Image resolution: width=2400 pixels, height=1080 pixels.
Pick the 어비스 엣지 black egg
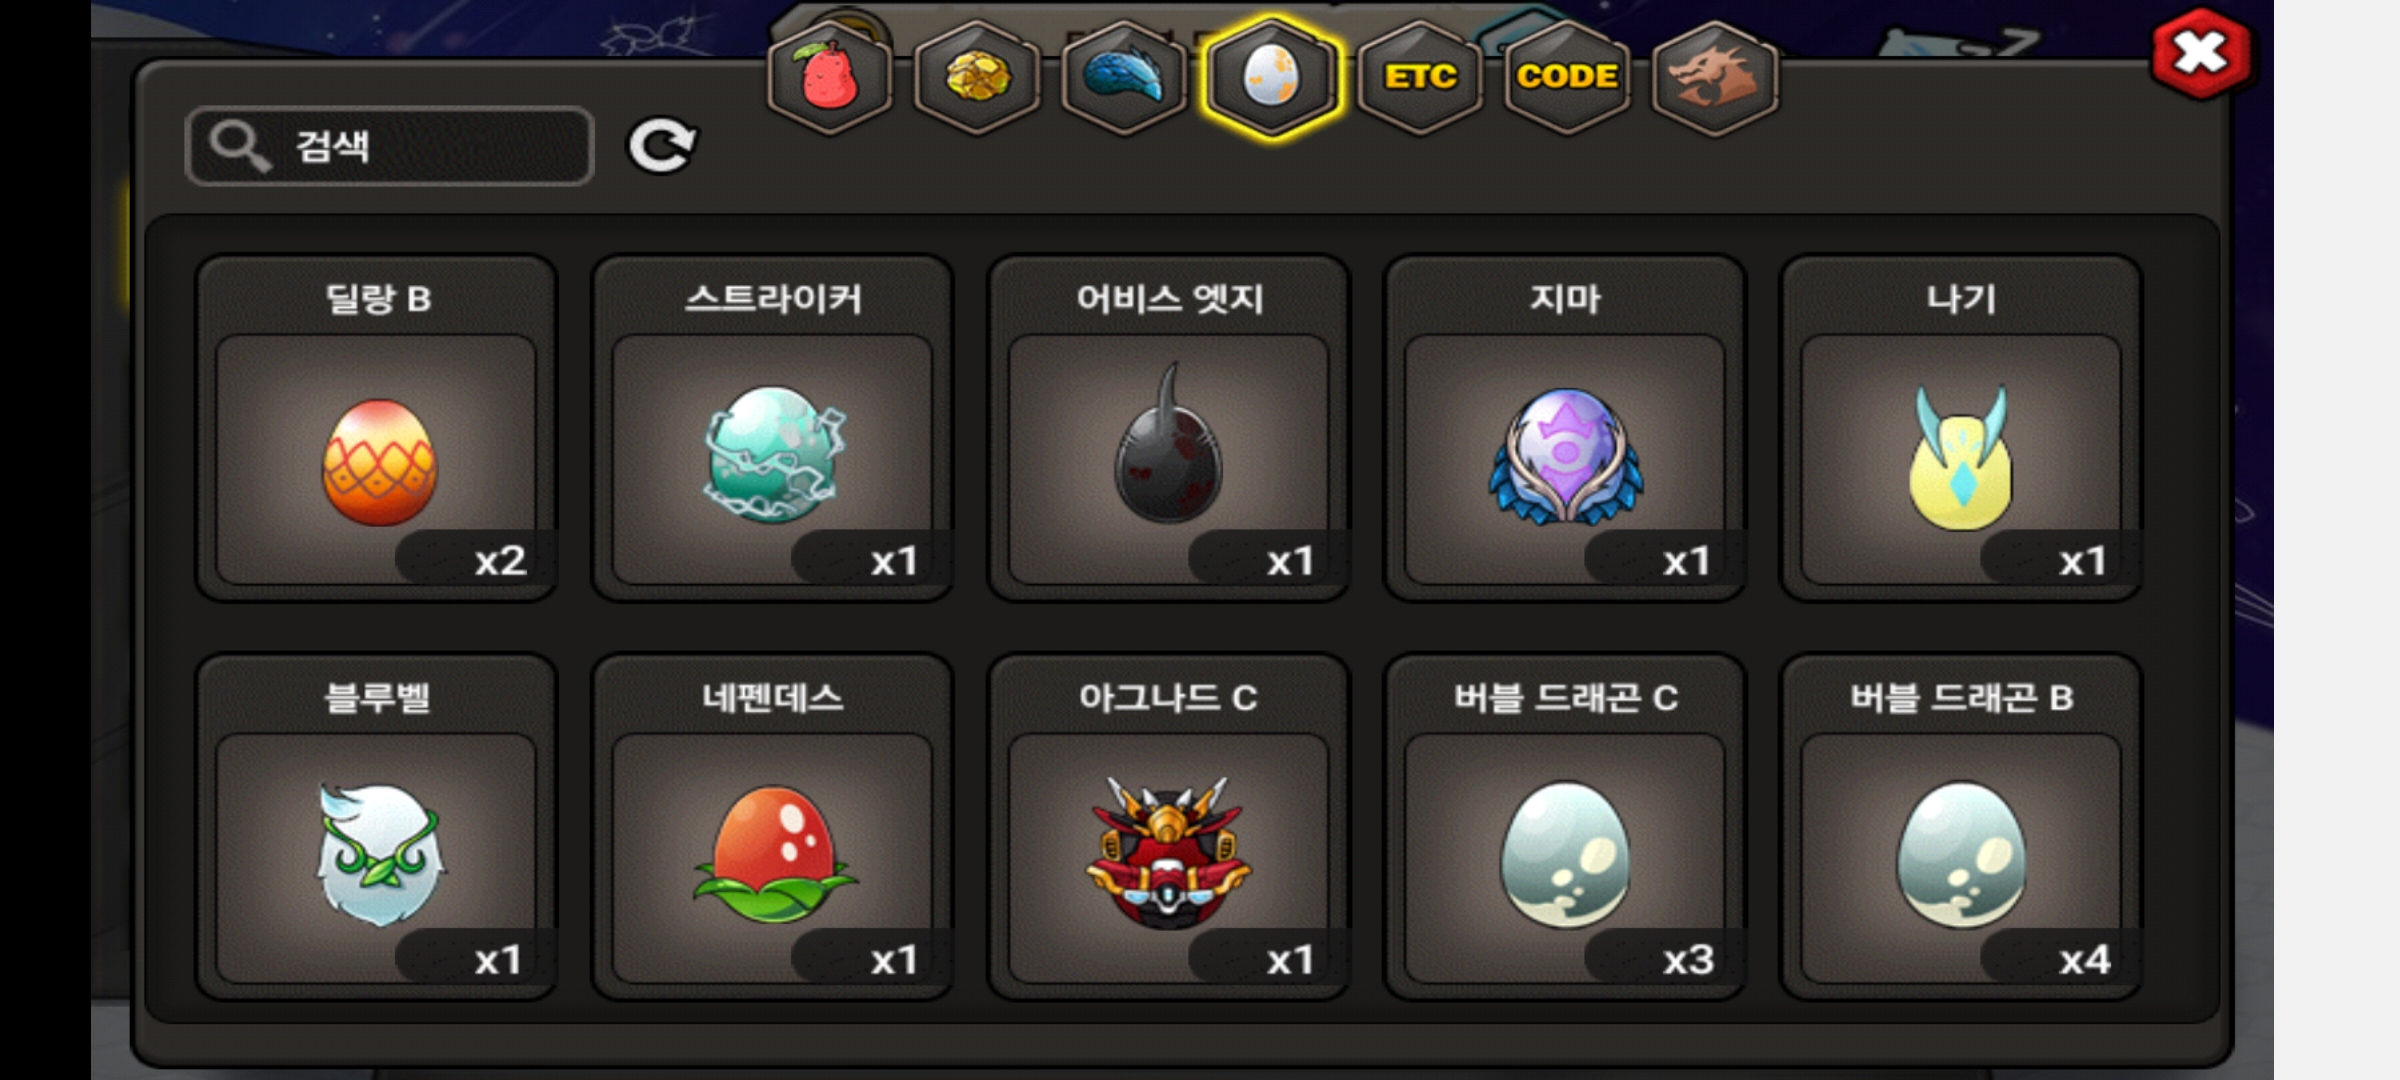(1168, 428)
